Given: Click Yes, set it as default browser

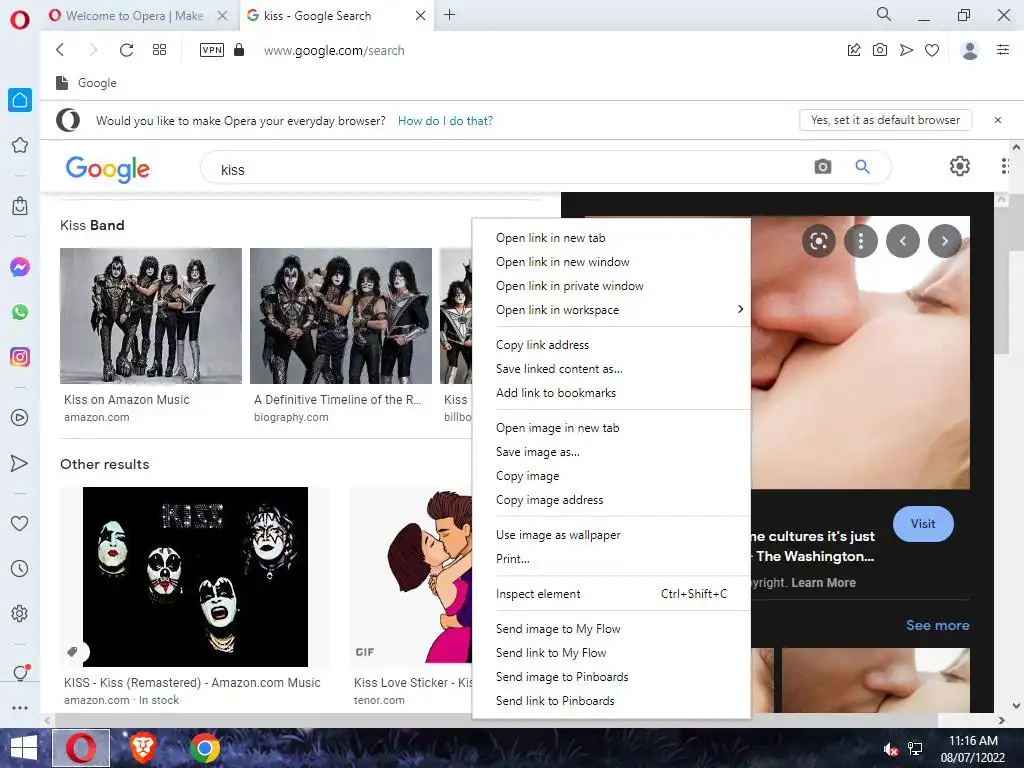Looking at the screenshot, I should coord(886,120).
